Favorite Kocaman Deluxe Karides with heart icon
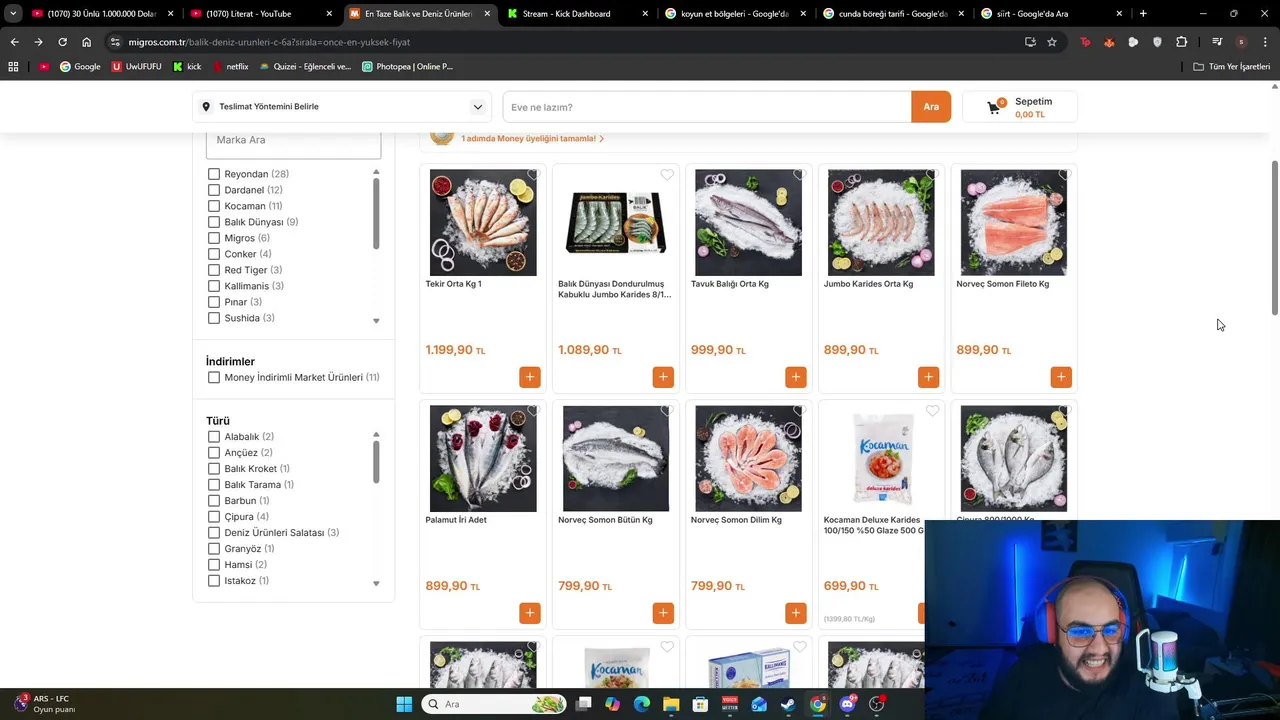This screenshot has width=1280, height=720. (932, 411)
